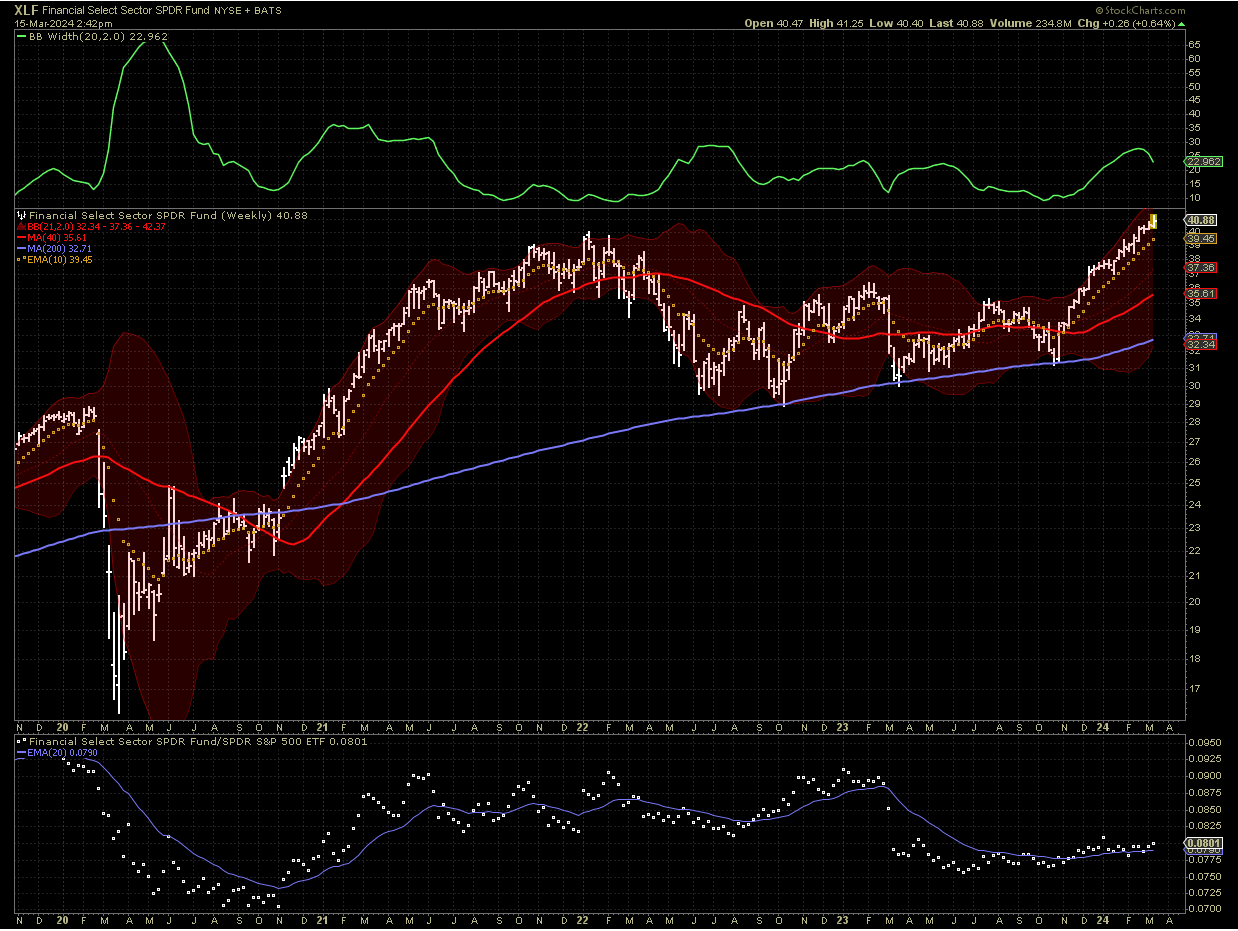The image size is (1238, 931).
Task: Click the green line marker before BB Width
Action: (20, 35)
